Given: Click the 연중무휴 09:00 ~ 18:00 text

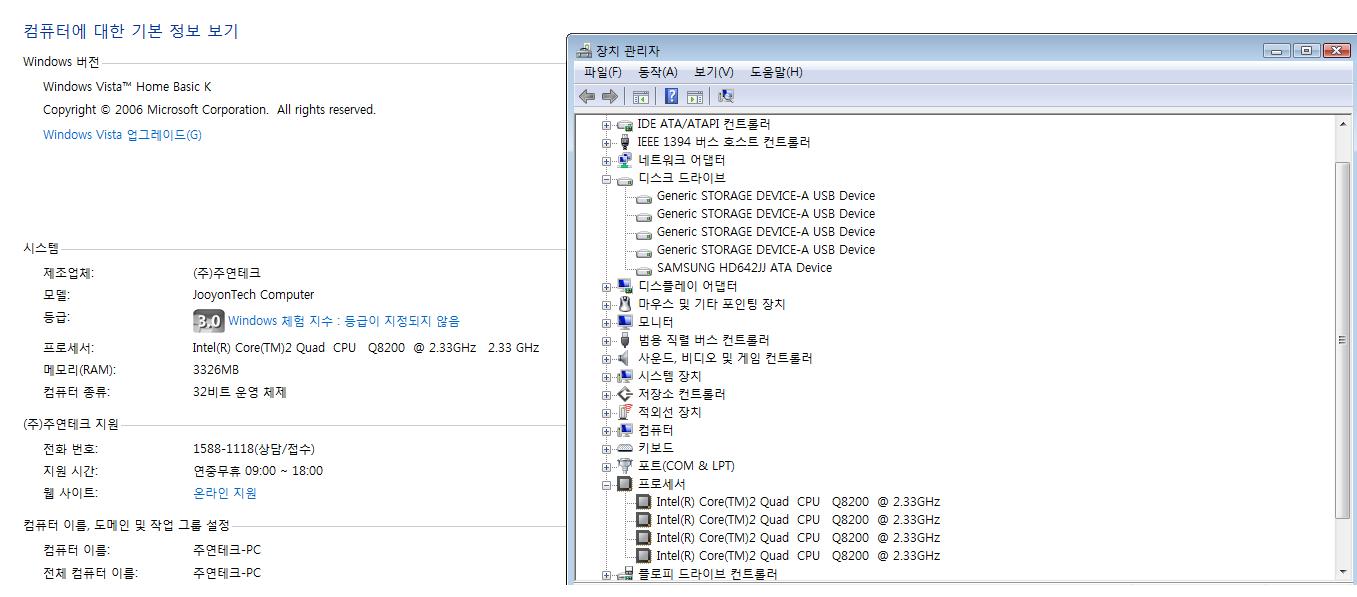Looking at the screenshot, I should tap(257, 471).
